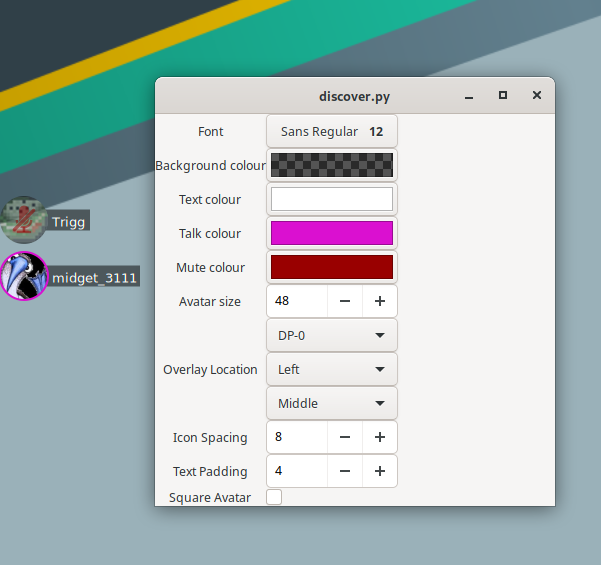Click the Trigg username label
601x565 pixels.
point(69,222)
